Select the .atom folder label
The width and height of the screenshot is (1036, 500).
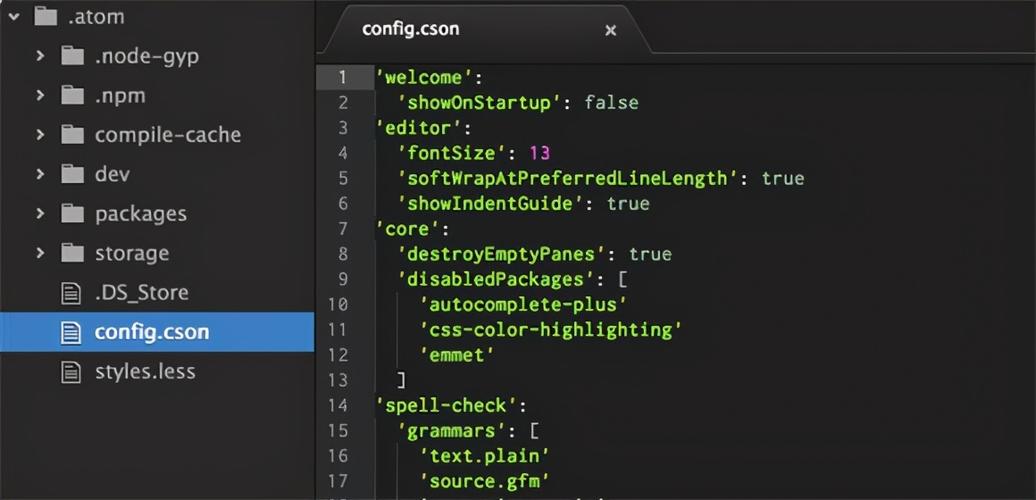point(96,17)
